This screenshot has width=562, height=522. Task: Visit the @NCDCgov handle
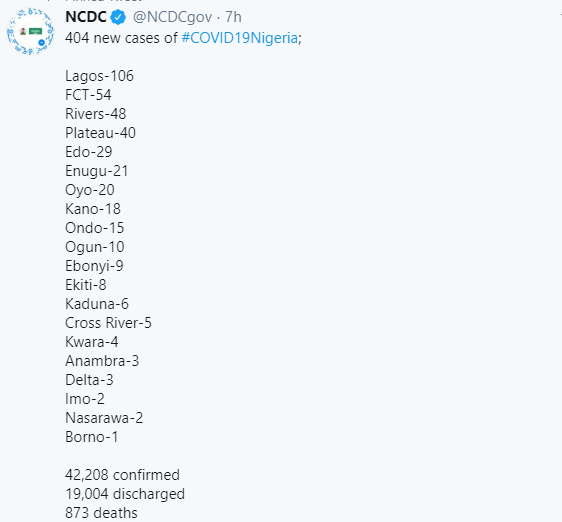tap(172, 17)
